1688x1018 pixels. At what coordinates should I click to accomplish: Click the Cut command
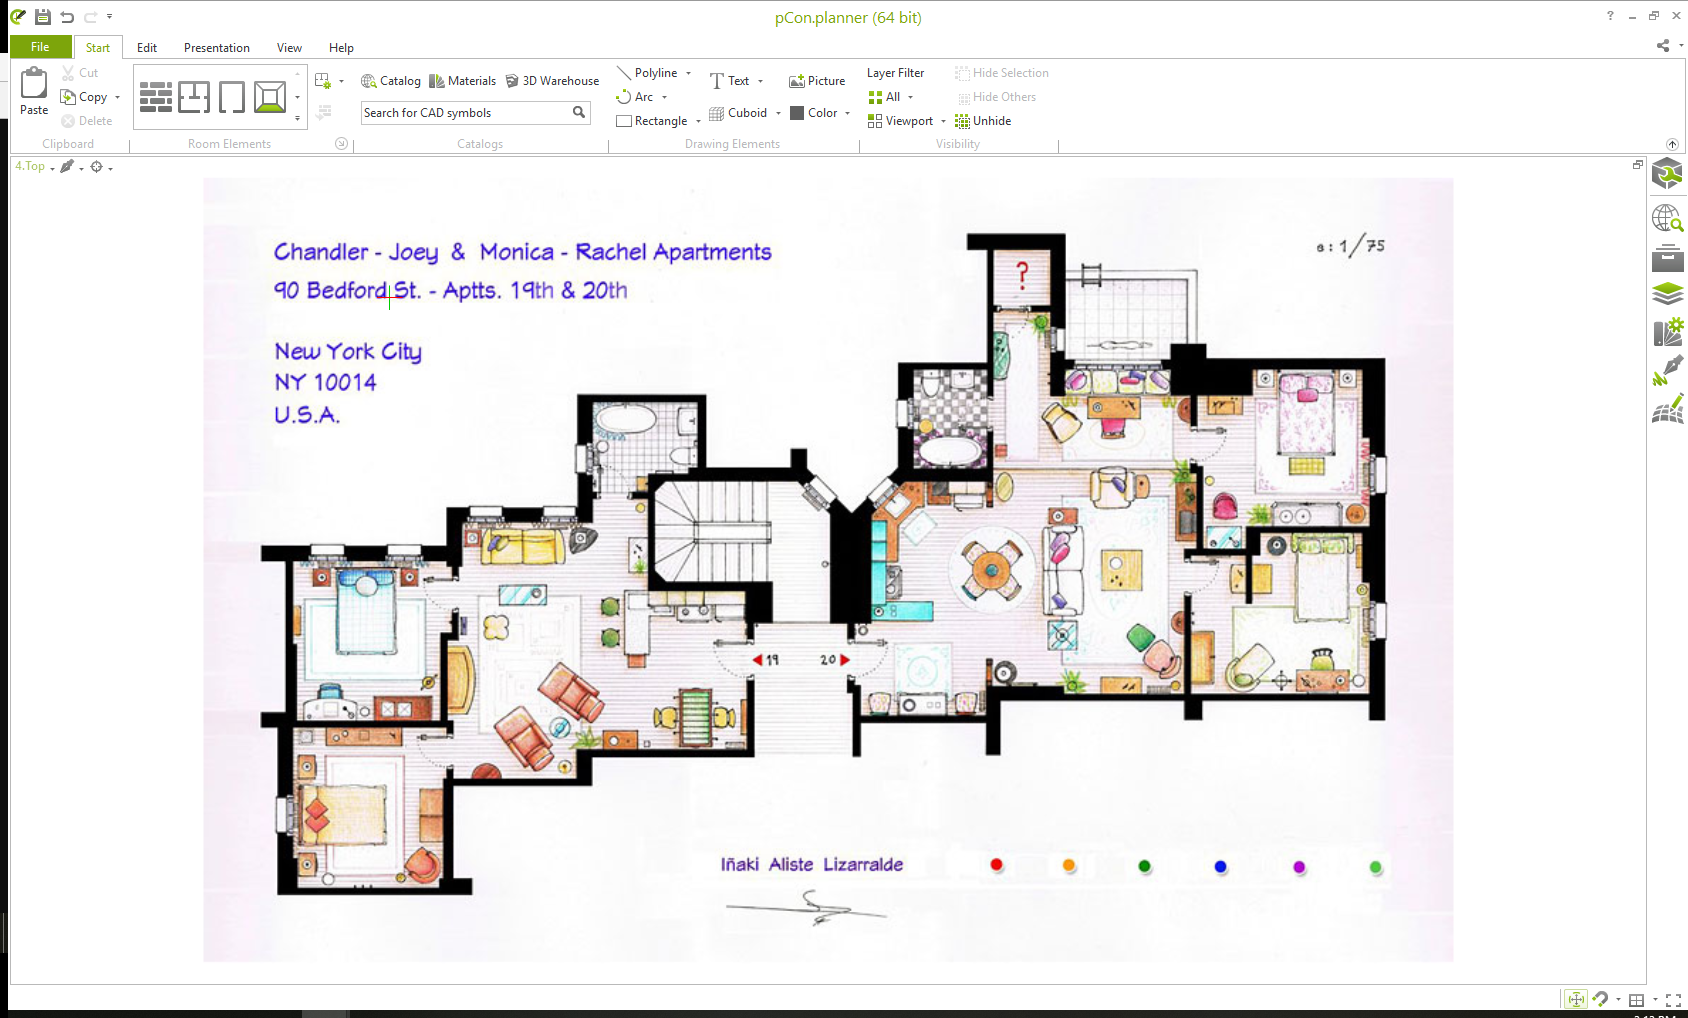pyautogui.click(x=80, y=73)
